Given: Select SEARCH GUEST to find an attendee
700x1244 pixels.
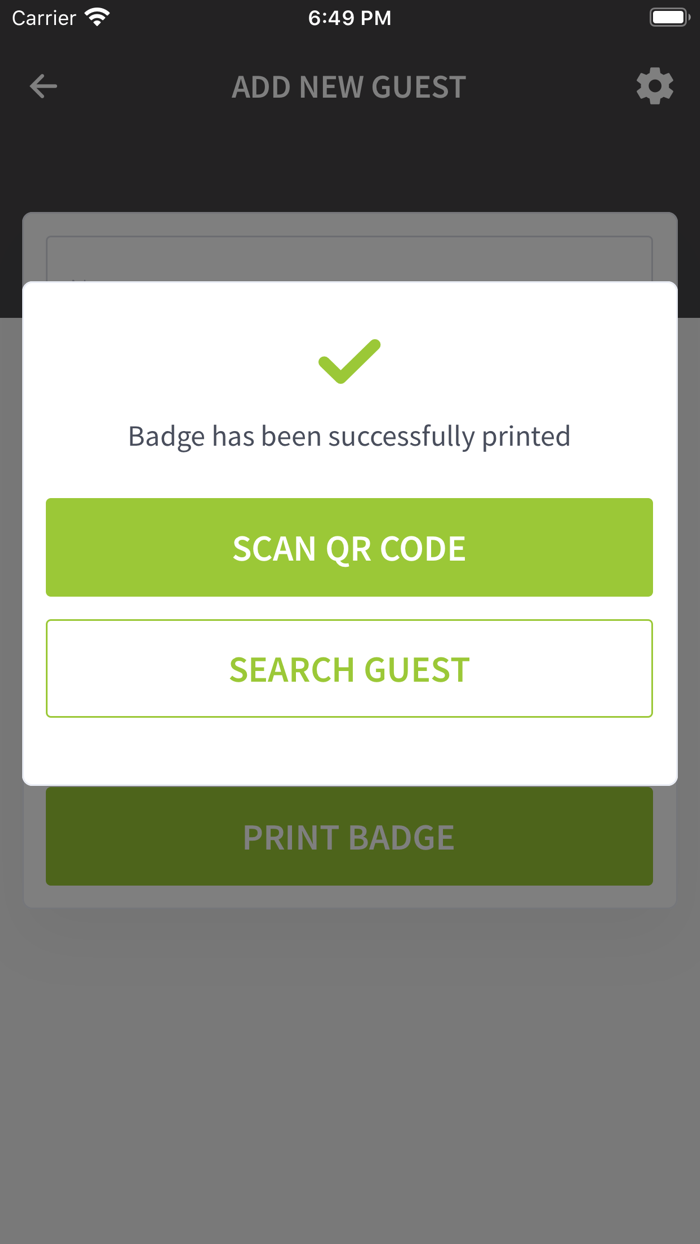Looking at the screenshot, I should point(349,668).
